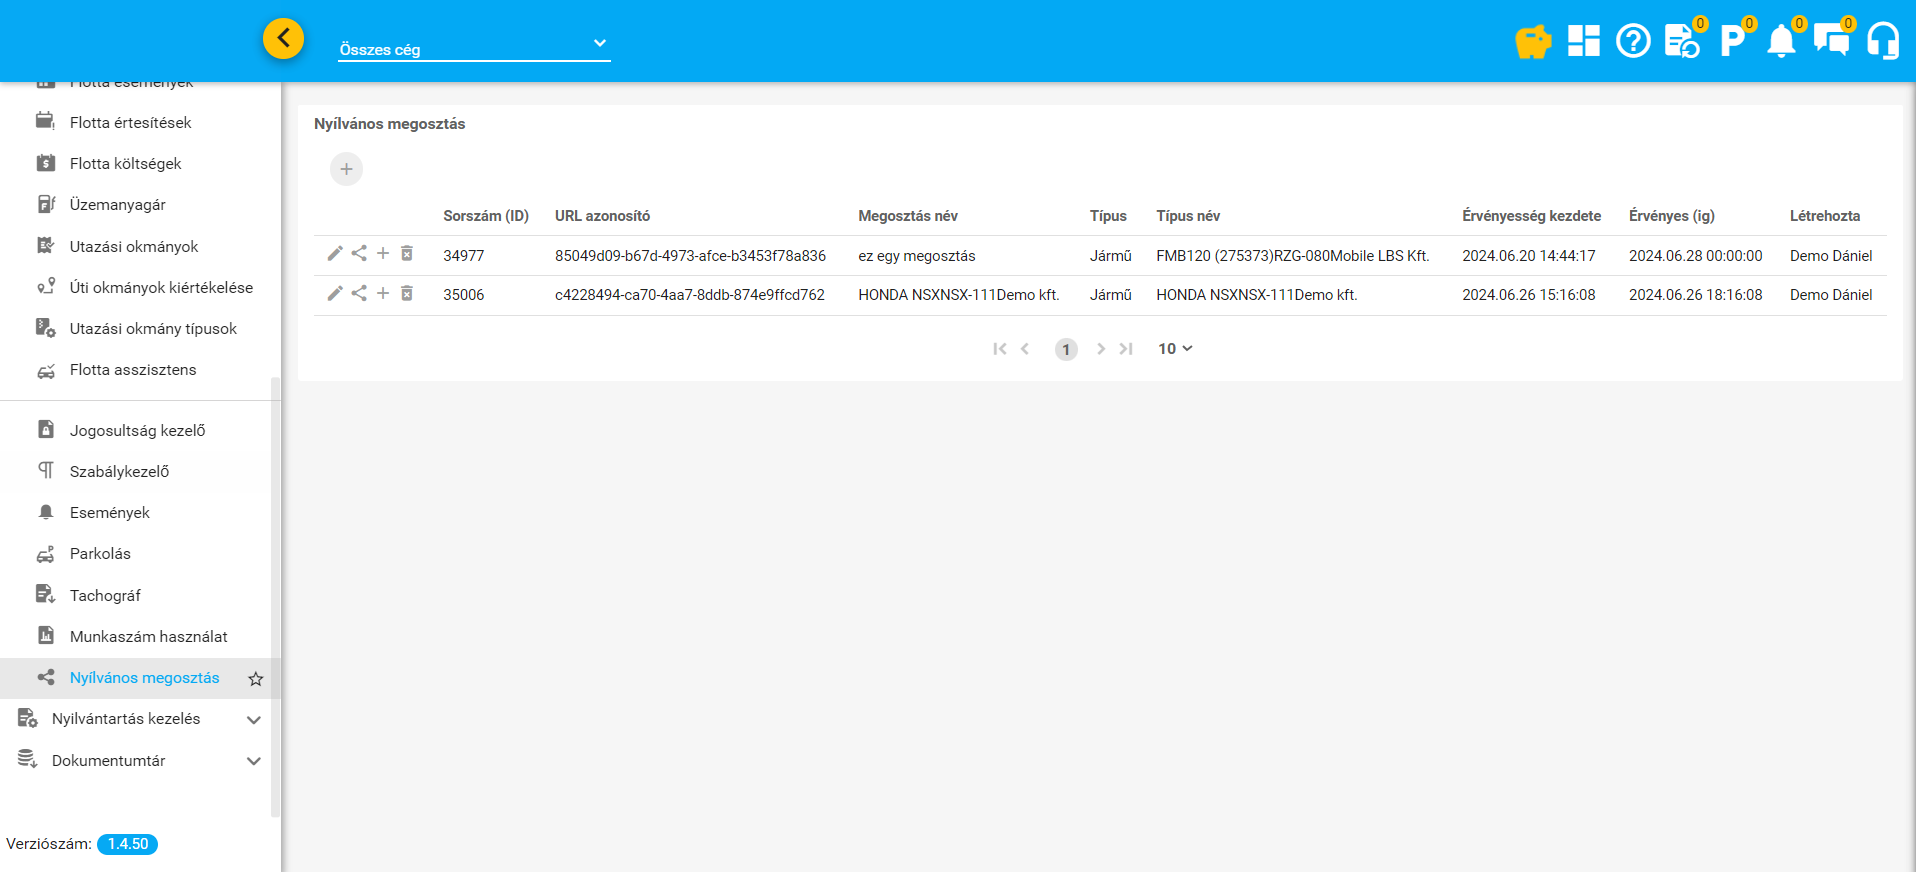Open the chat messages icon
This screenshot has width=1916, height=872.
[x=1831, y=42]
